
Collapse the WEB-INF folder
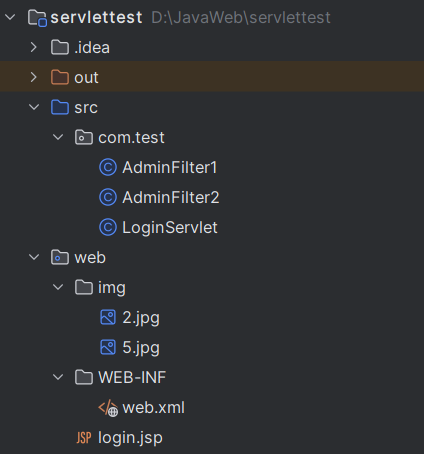[x=58, y=377]
